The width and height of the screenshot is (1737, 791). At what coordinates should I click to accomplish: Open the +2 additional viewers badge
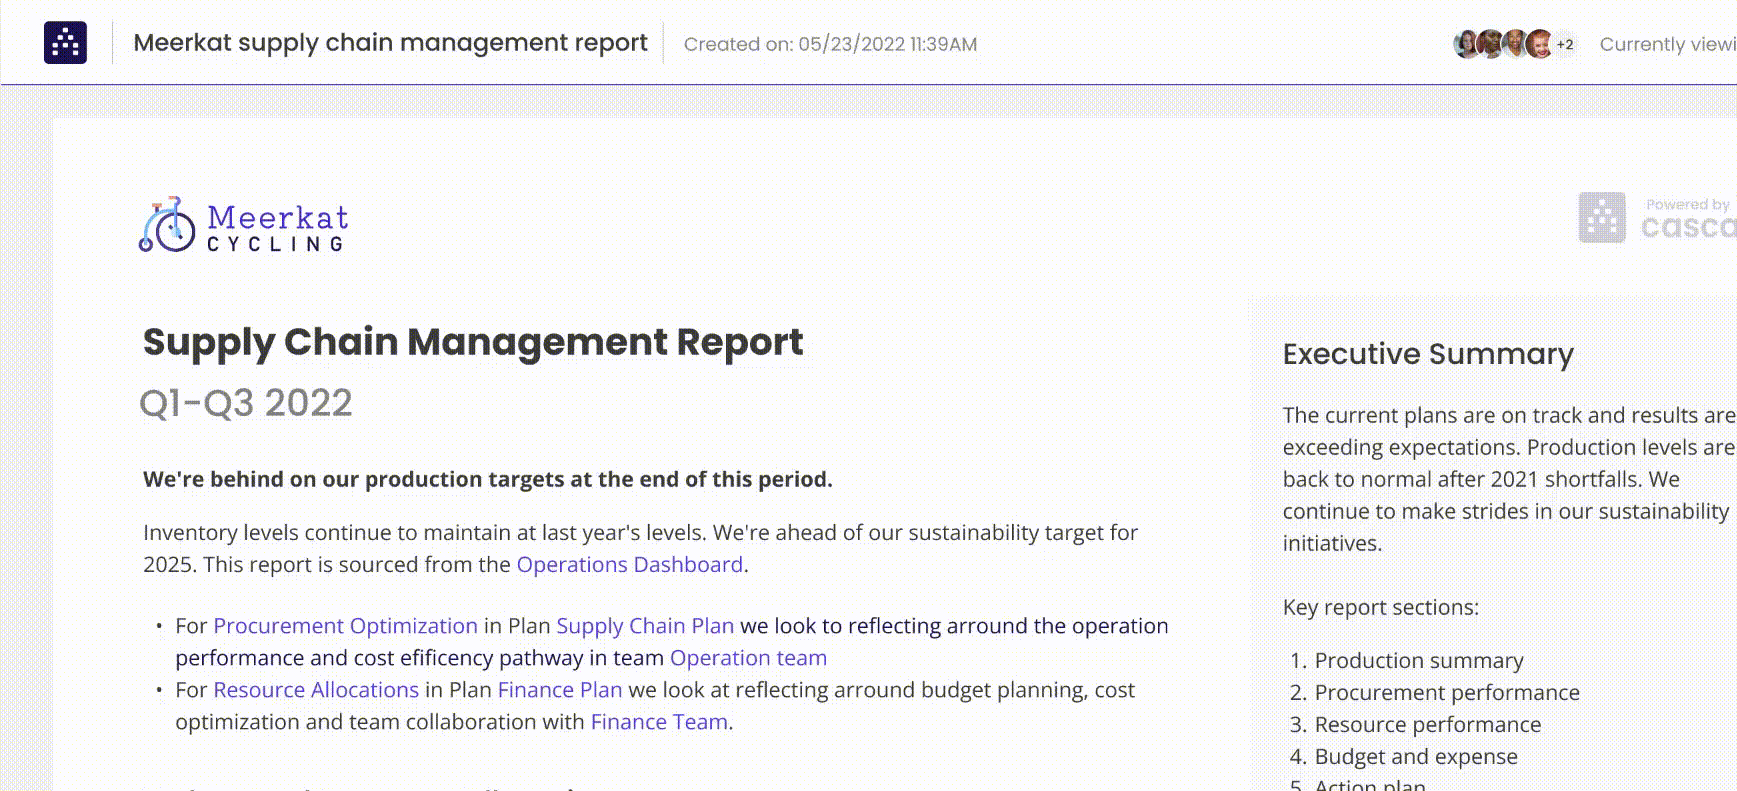pyautogui.click(x=1565, y=44)
